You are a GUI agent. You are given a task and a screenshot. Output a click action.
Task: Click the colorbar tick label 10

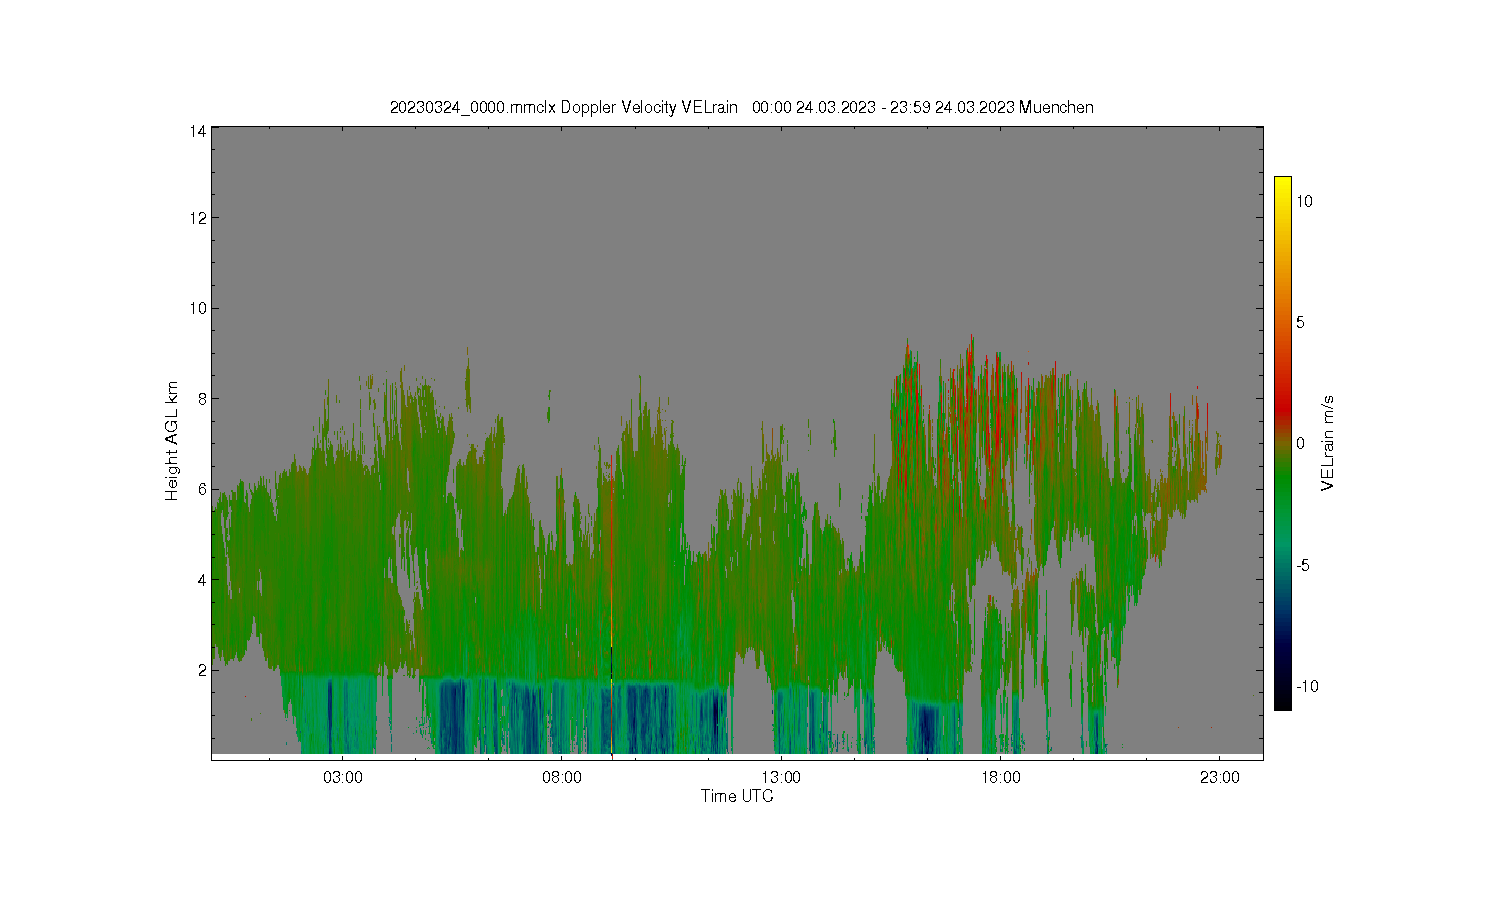click(1305, 201)
